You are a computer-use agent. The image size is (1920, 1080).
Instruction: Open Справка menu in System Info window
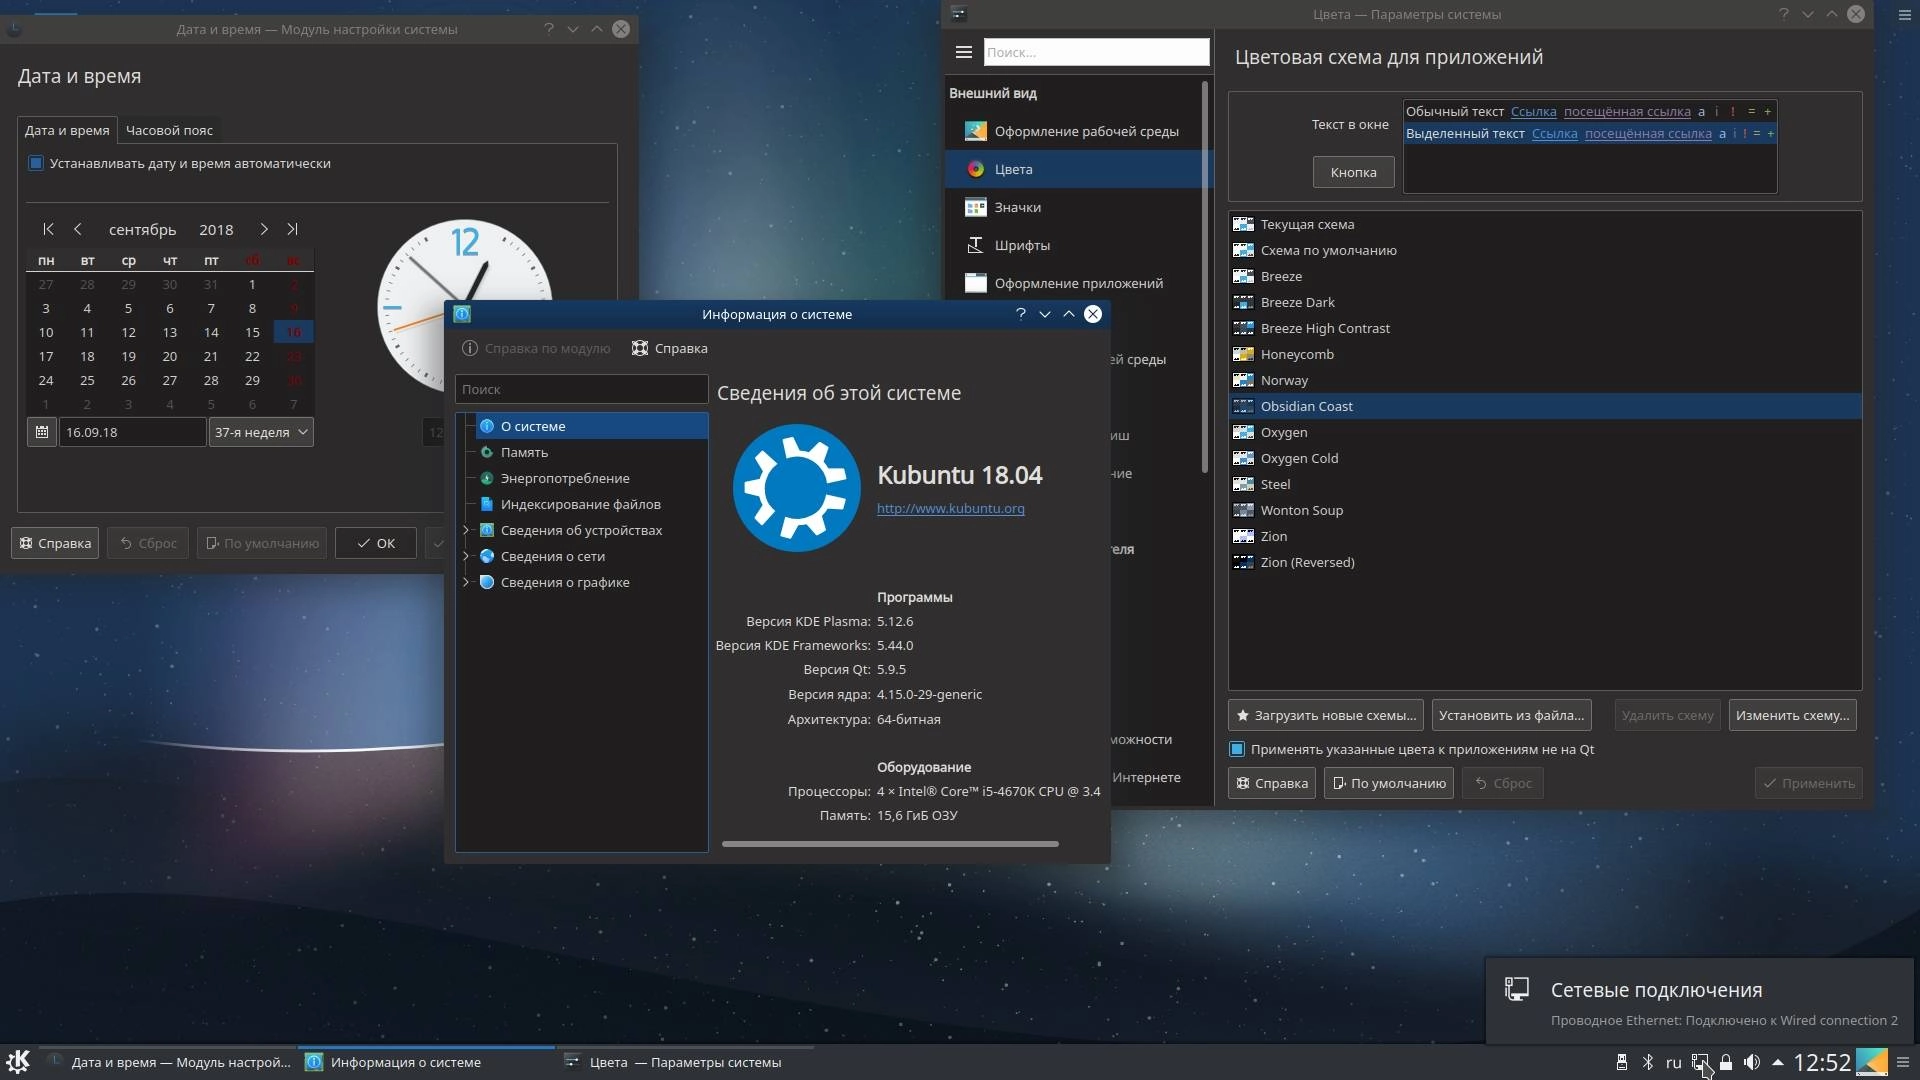pos(670,348)
